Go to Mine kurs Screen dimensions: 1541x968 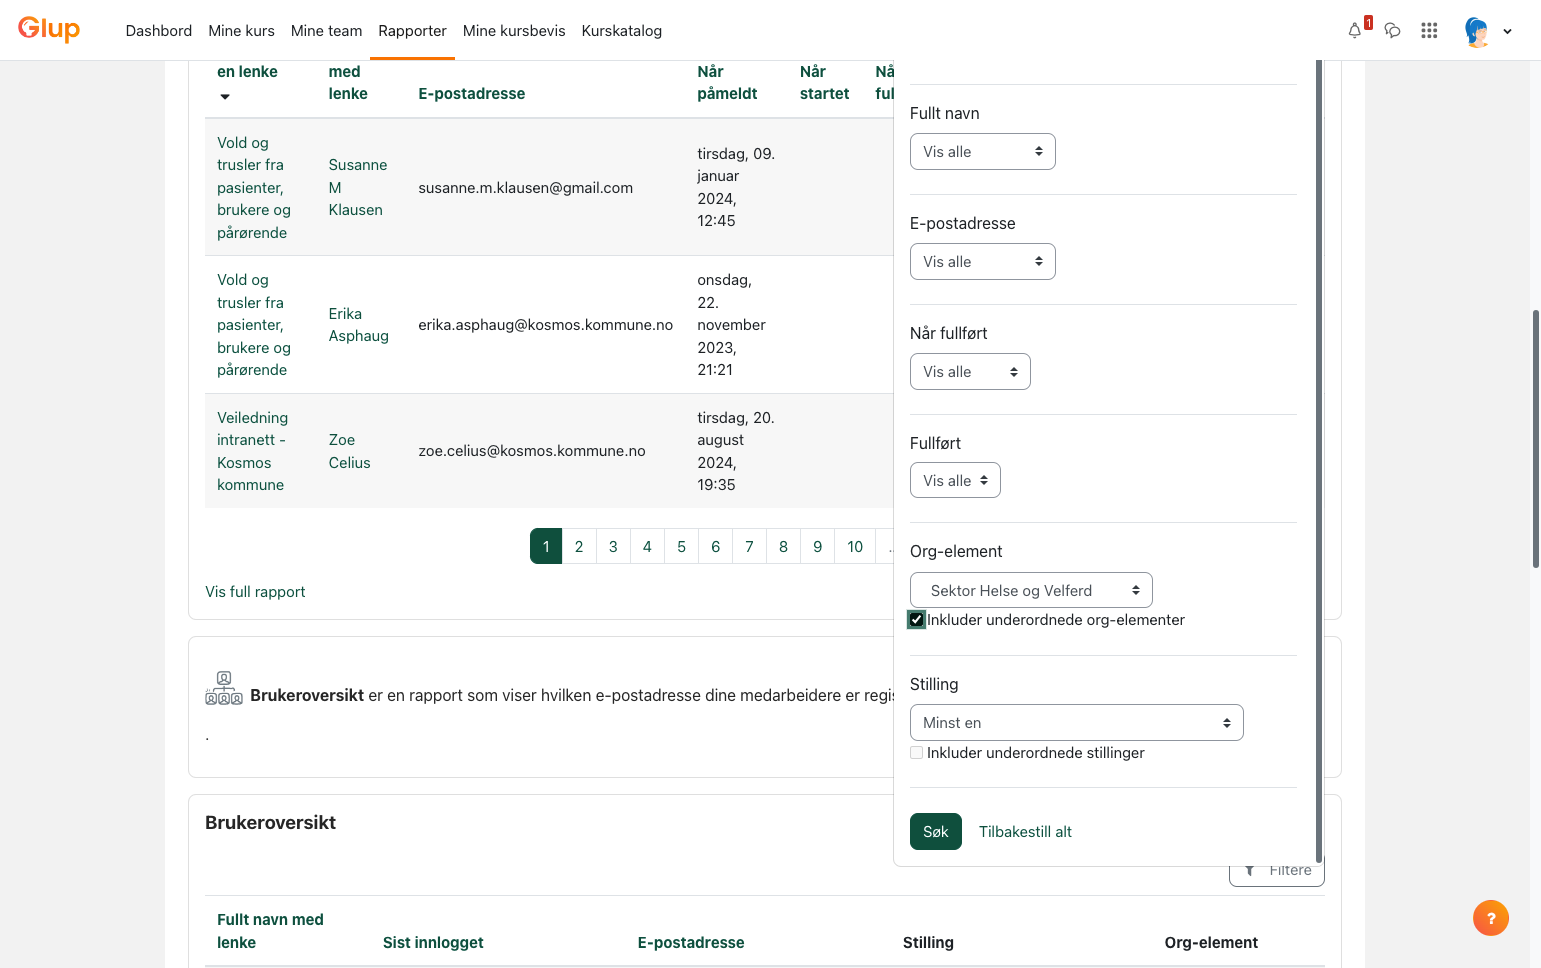pos(241,31)
